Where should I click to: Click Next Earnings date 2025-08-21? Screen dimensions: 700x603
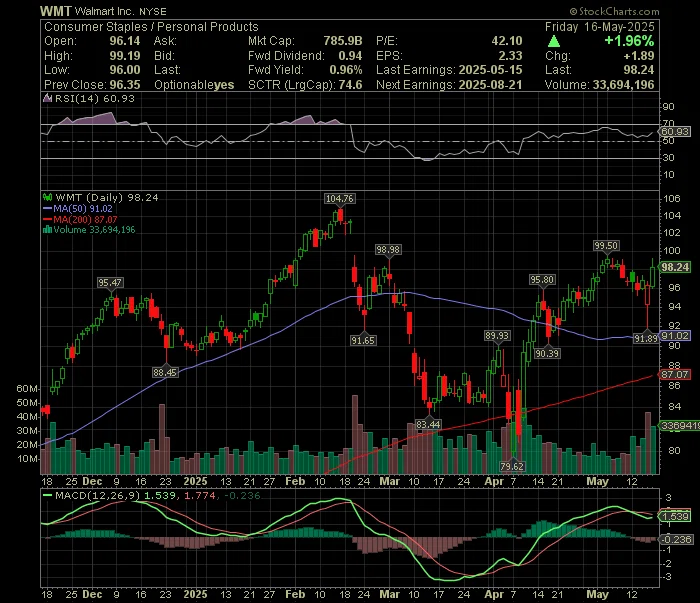pyautogui.click(x=490, y=85)
